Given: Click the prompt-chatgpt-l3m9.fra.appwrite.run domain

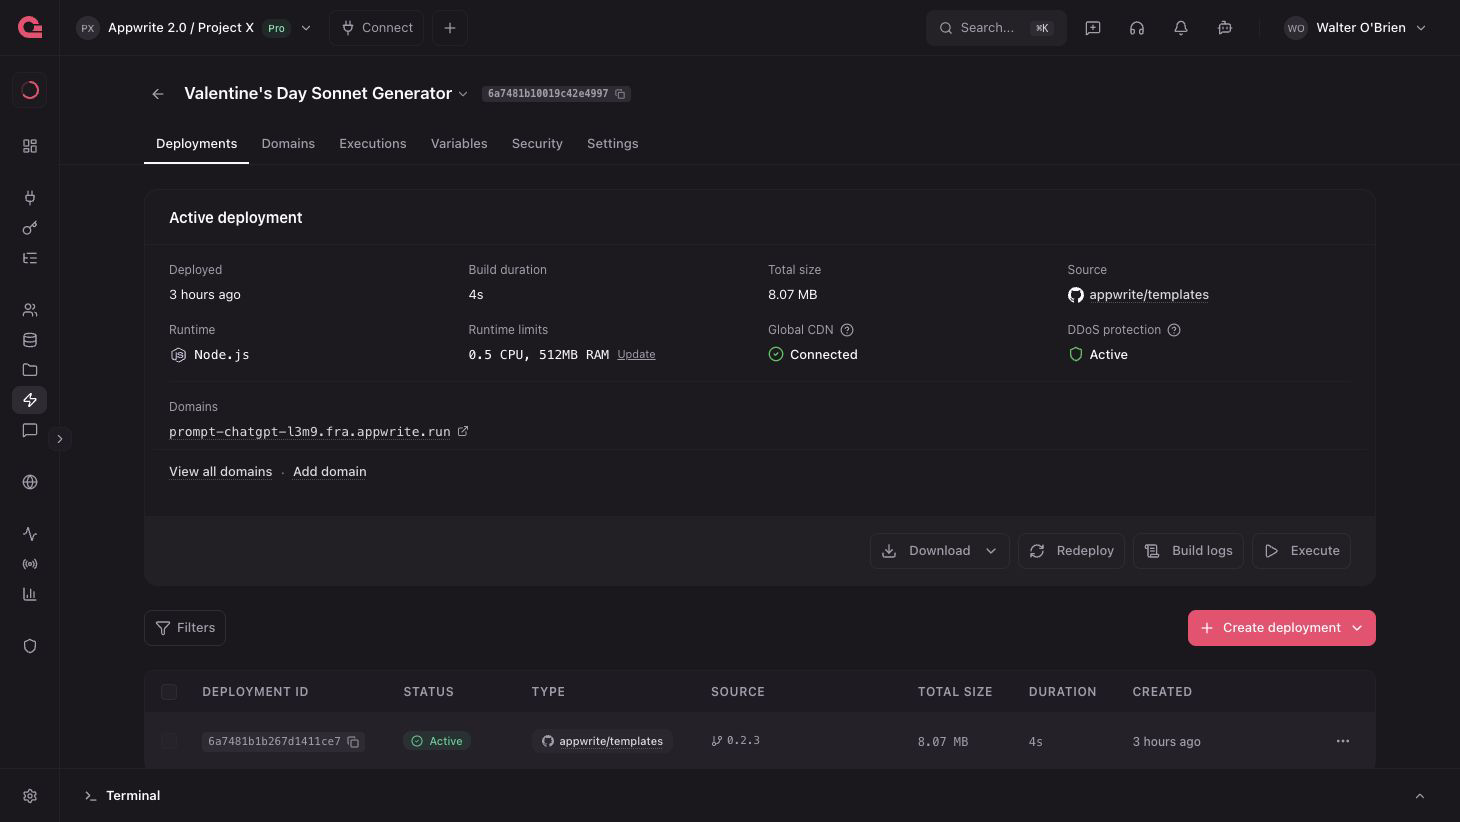Looking at the screenshot, I should [310, 432].
